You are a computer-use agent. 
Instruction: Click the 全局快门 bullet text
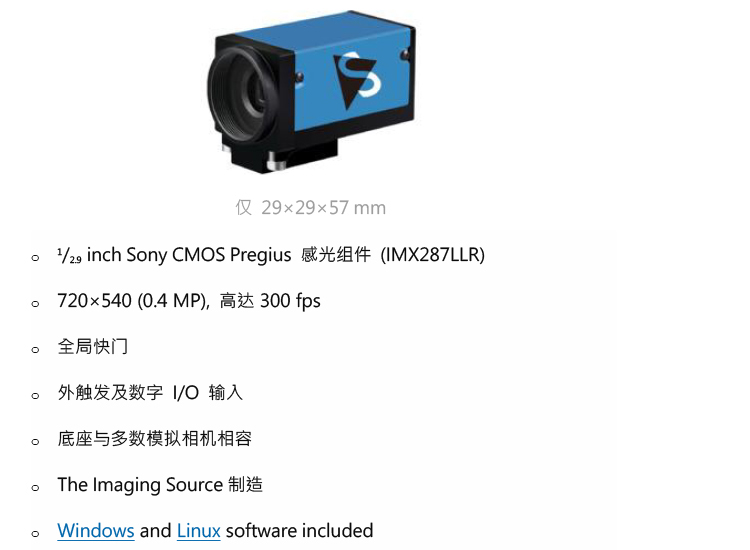93,347
